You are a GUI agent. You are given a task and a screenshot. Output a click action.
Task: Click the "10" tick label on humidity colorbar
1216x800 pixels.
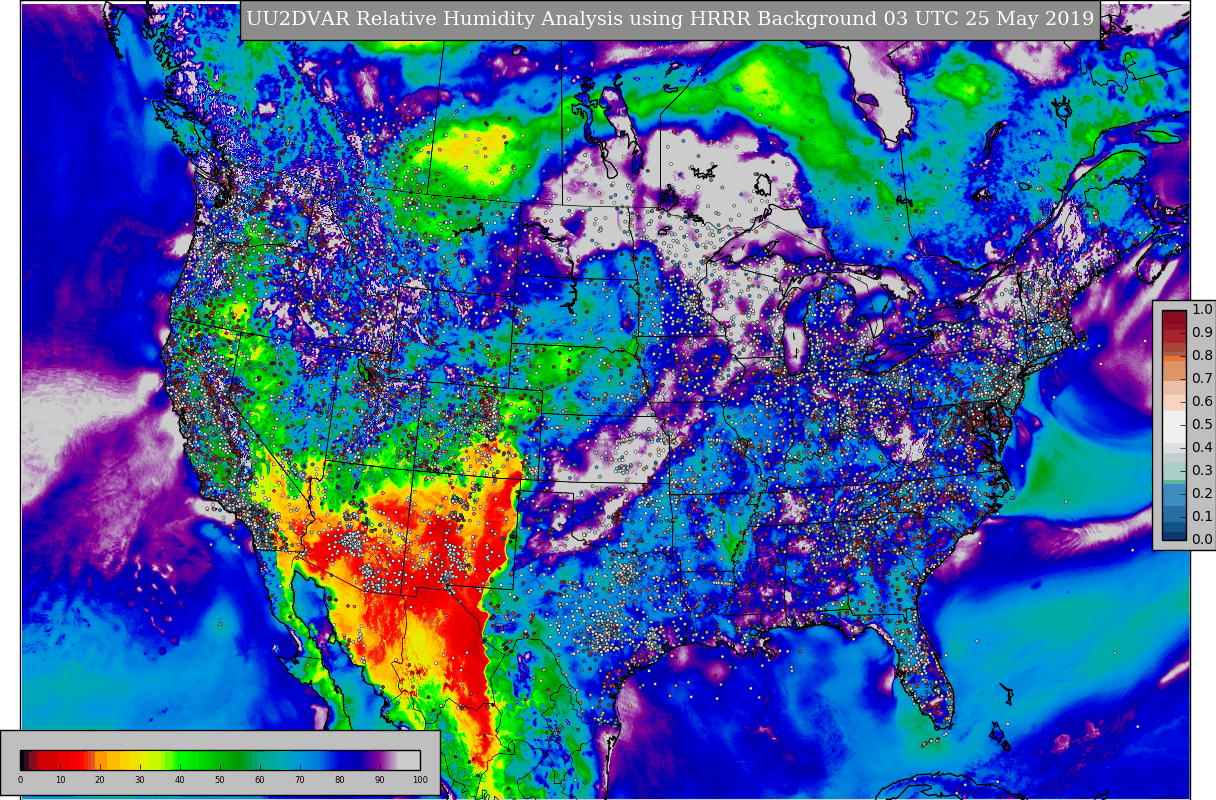pos(60,780)
